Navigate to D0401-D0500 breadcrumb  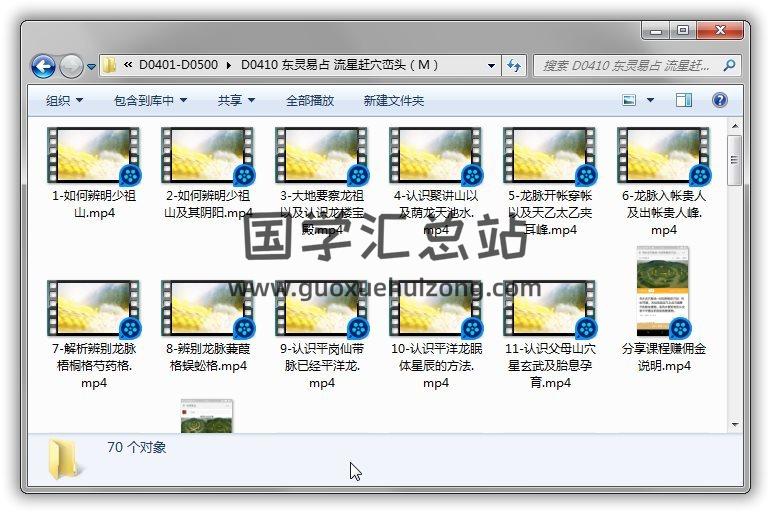(x=178, y=65)
